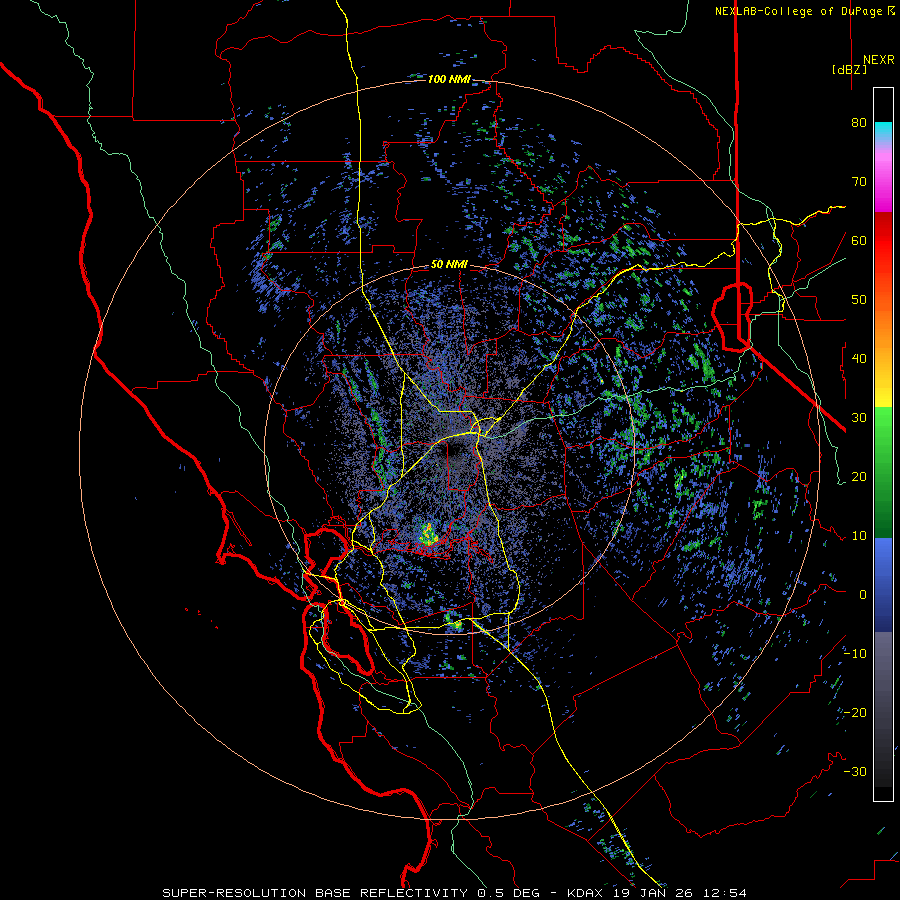This screenshot has width=900, height=900.
Task: Click the SUPER-RESOLUTION BASE REFLECTIVITY caption text
Action: click(315, 893)
